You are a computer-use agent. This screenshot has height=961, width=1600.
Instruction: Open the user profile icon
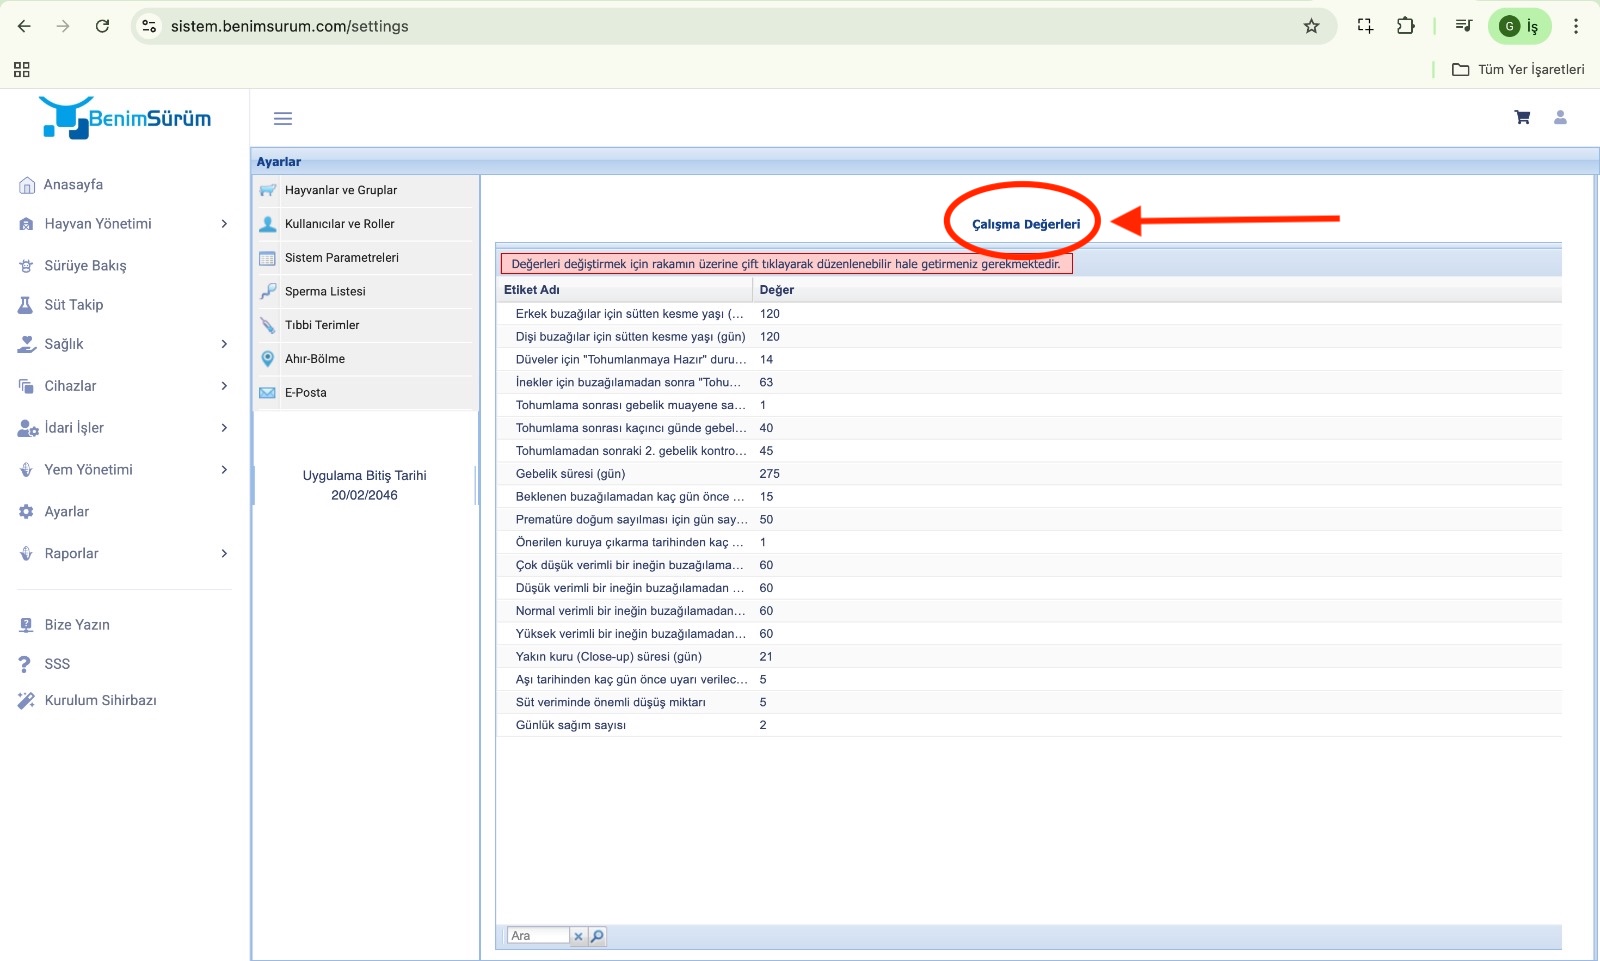(x=1559, y=118)
